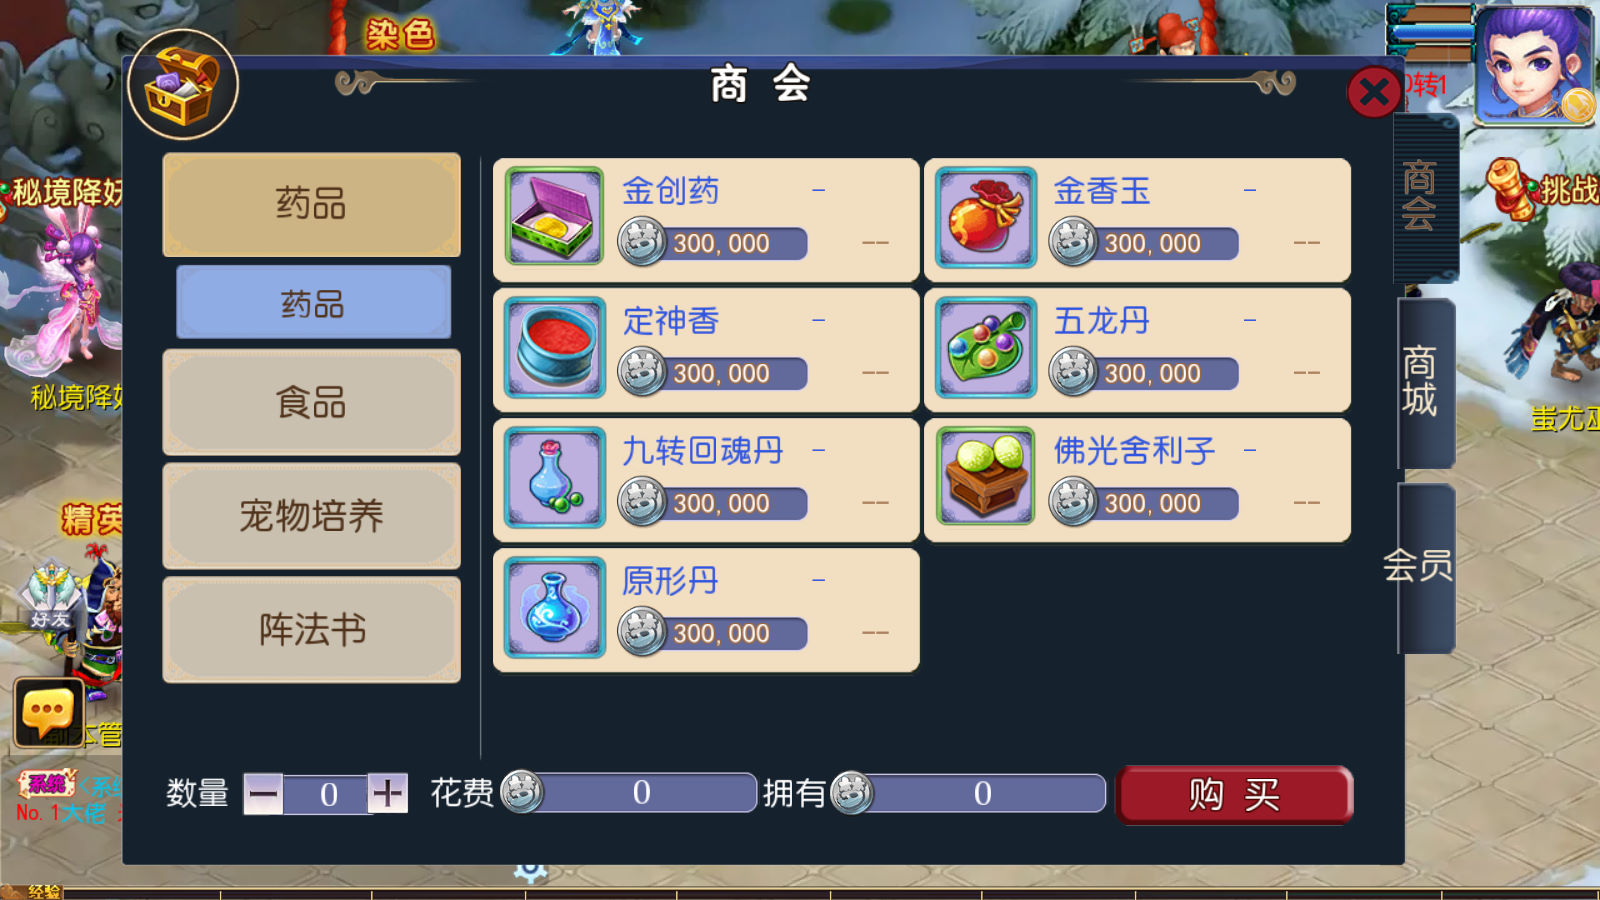1600x900 pixels.
Task: Expand the 食品 category
Action: [312, 402]
